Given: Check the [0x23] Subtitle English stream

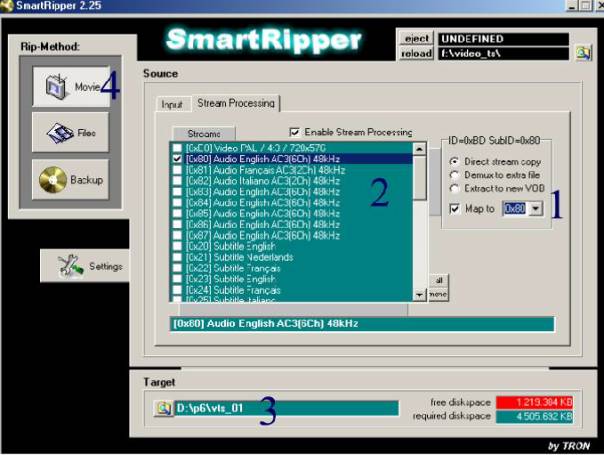Looking at the screenshot, I should coord(177,279).
